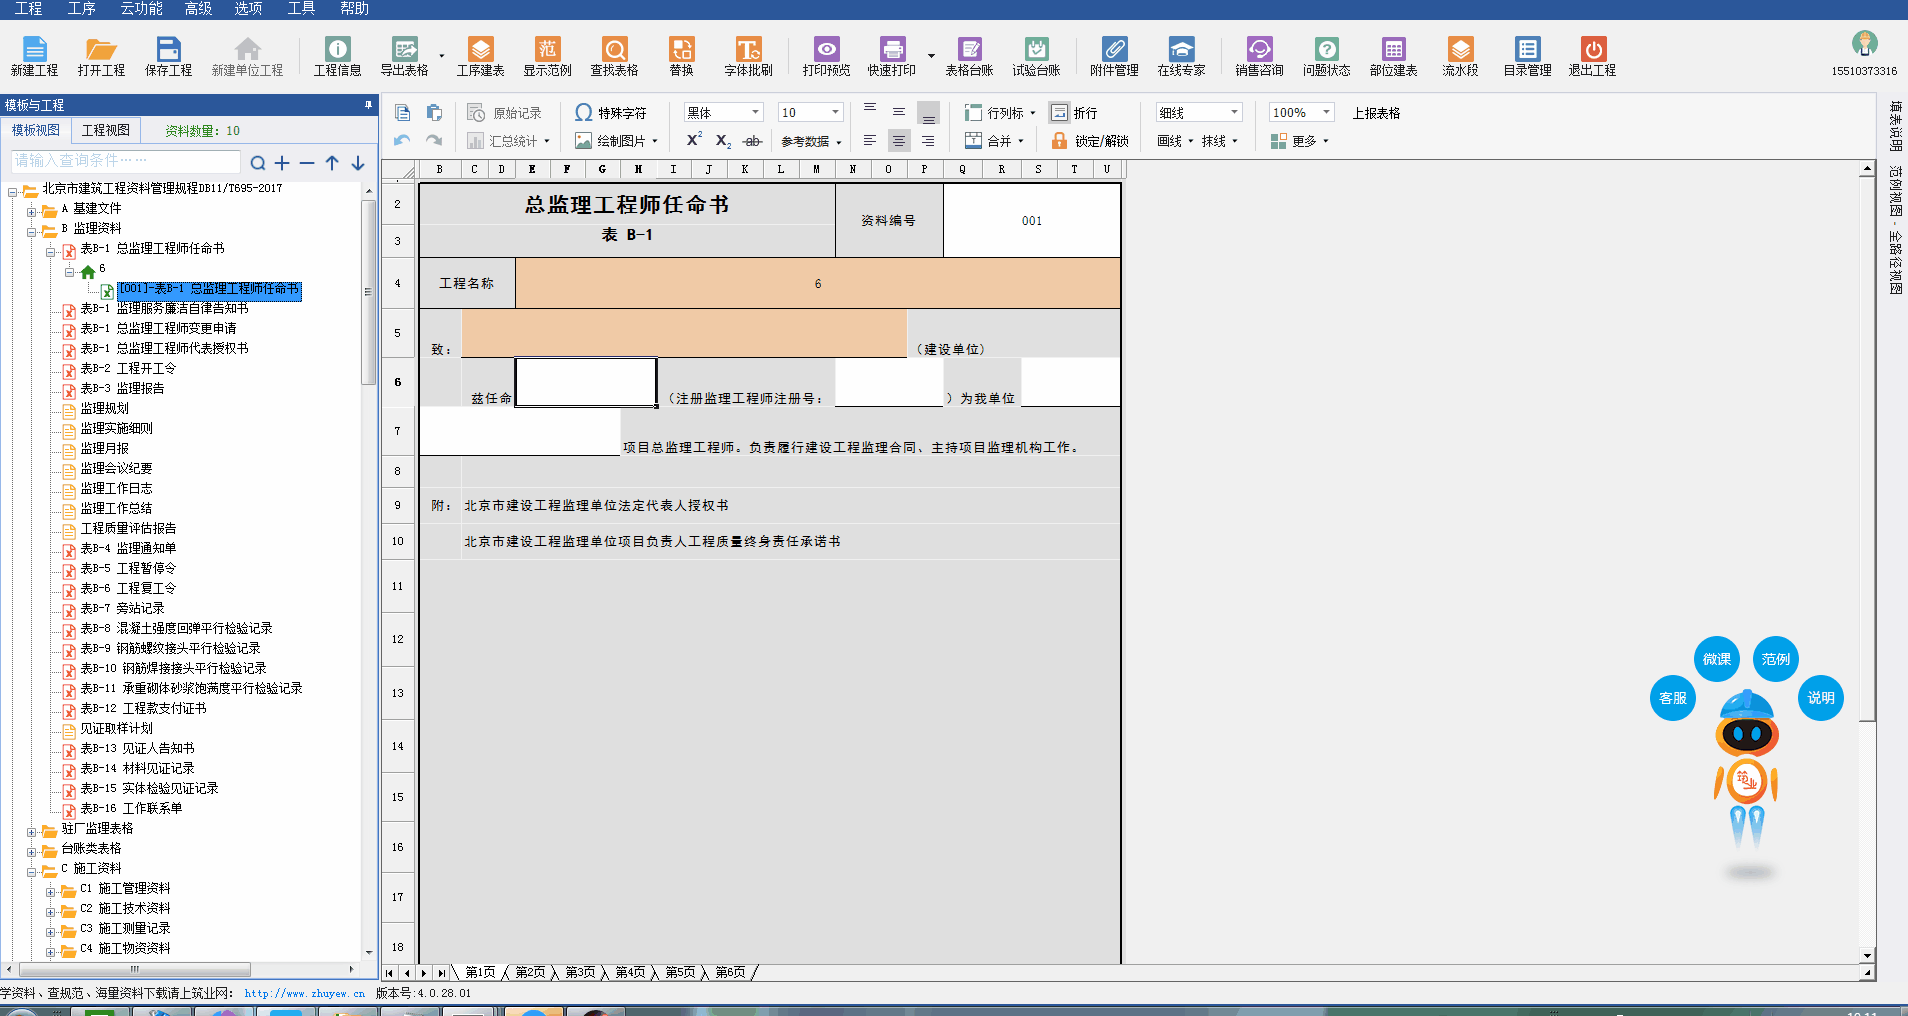Switch to the 工程视图 tab
This screenshot has height=1016, width=1908.
pos(104,129)
